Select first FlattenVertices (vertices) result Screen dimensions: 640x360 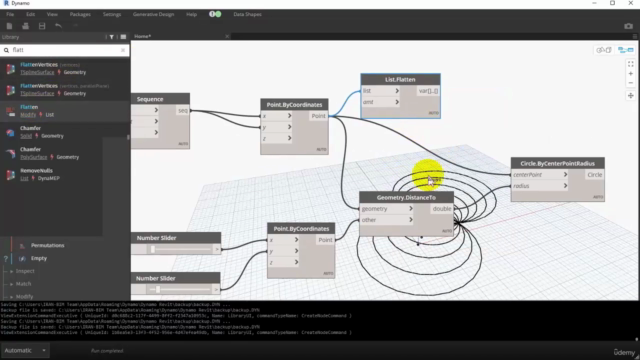pyautogui.click(x=65, y=69)
